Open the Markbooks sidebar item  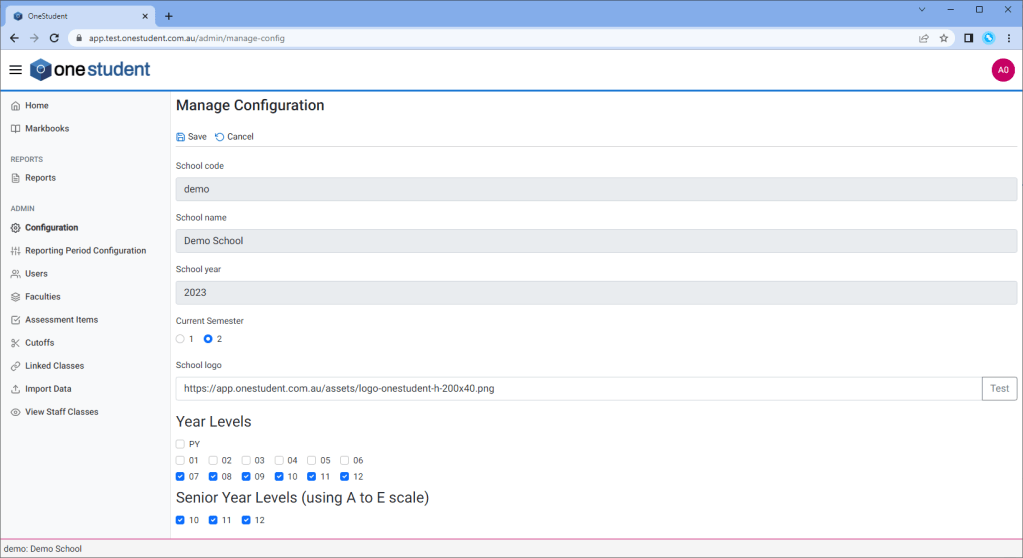point(47,129)
